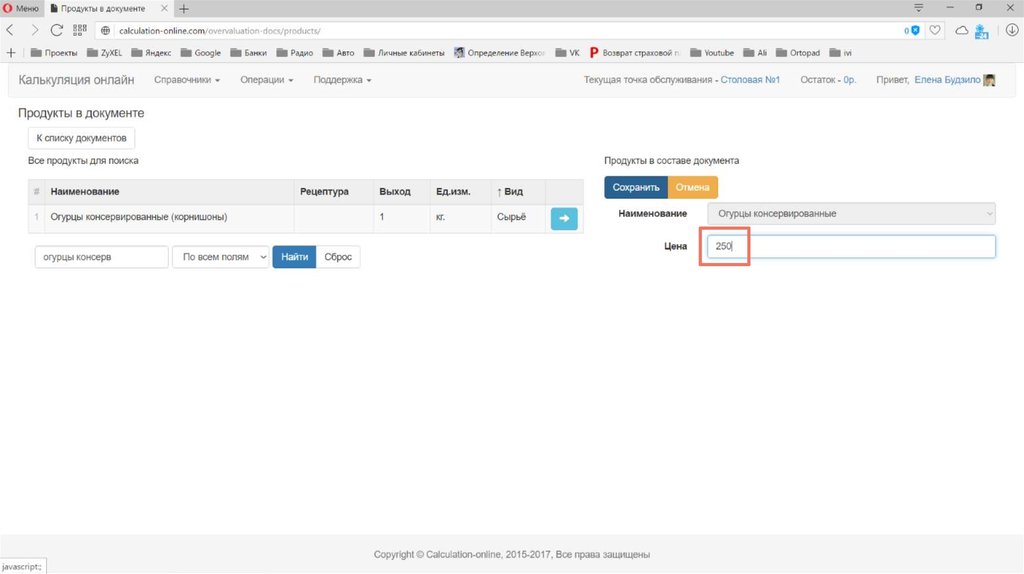
Task: Go back with the browser back arrow
Action: (10, 30)
